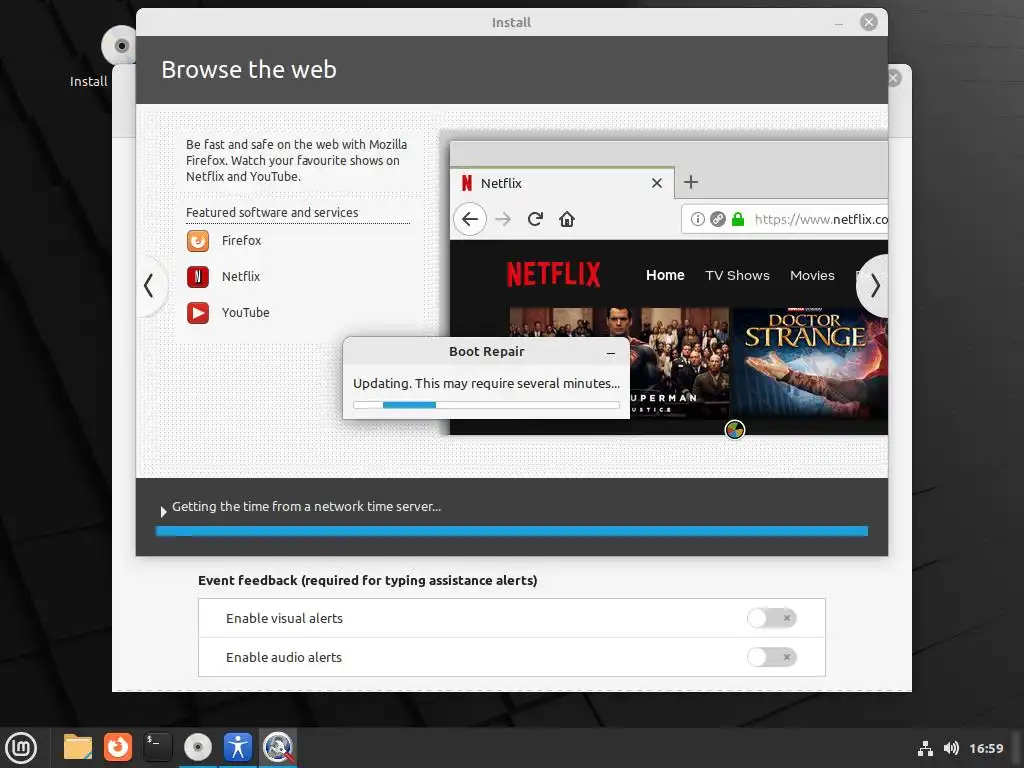
Task: Click the browser reload icon in slideshow
Action: click(536, 219)
